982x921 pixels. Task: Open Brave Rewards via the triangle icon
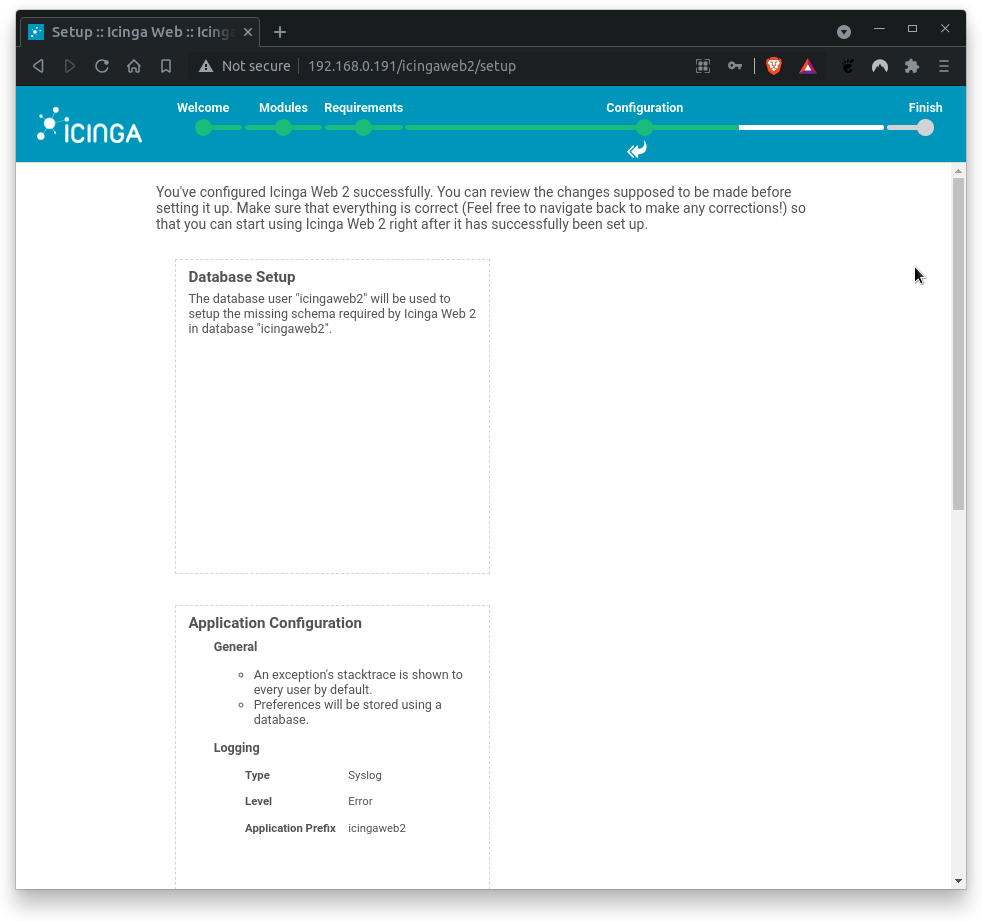point(807,66)
